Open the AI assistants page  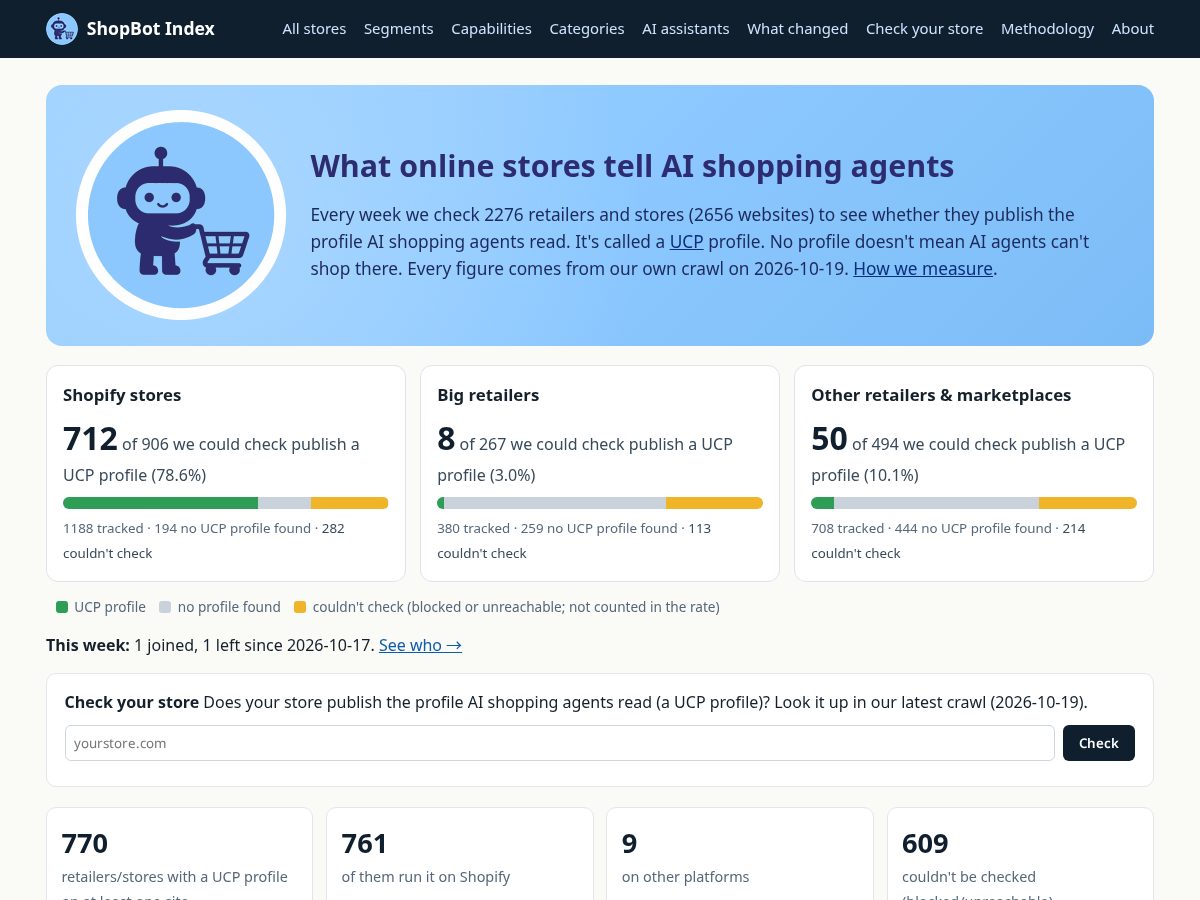pyautogui.click(x=686, y=29)
